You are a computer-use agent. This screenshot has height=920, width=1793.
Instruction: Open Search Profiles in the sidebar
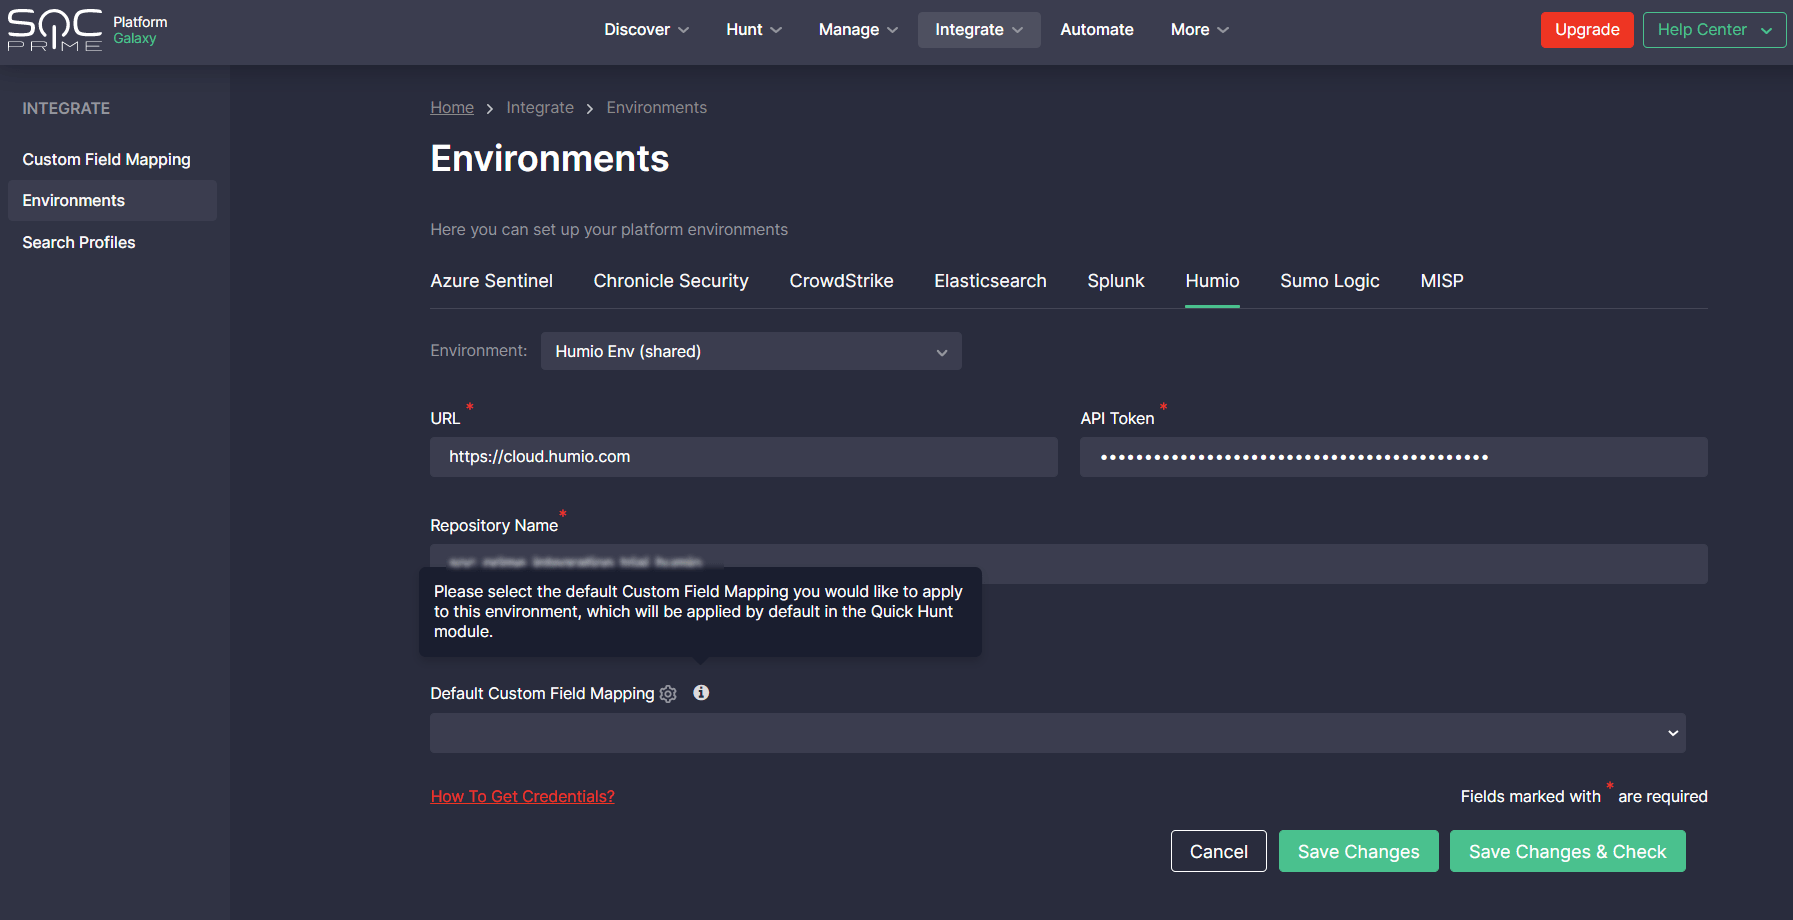pyautogui.click(x=79, y=242)
